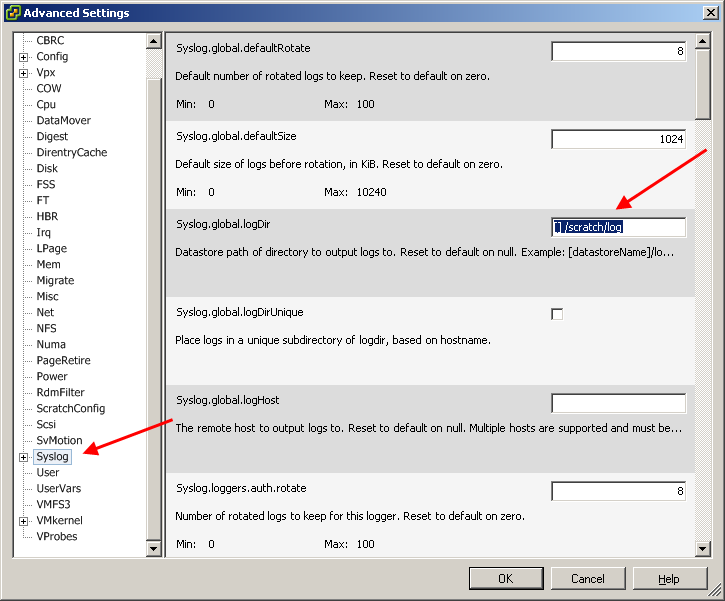Choose Scsi category
The width and height of the screenshot is (725, 601).
pyautogui.click(x=46, y=424)
